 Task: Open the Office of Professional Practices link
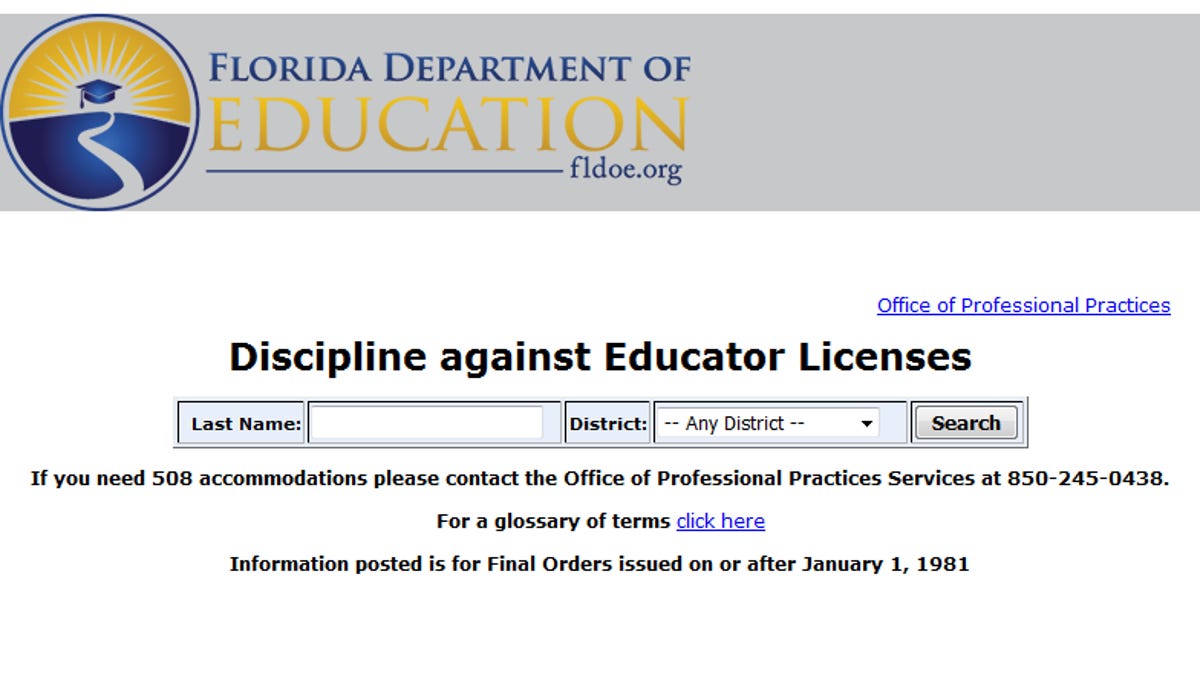(1023, 305)
